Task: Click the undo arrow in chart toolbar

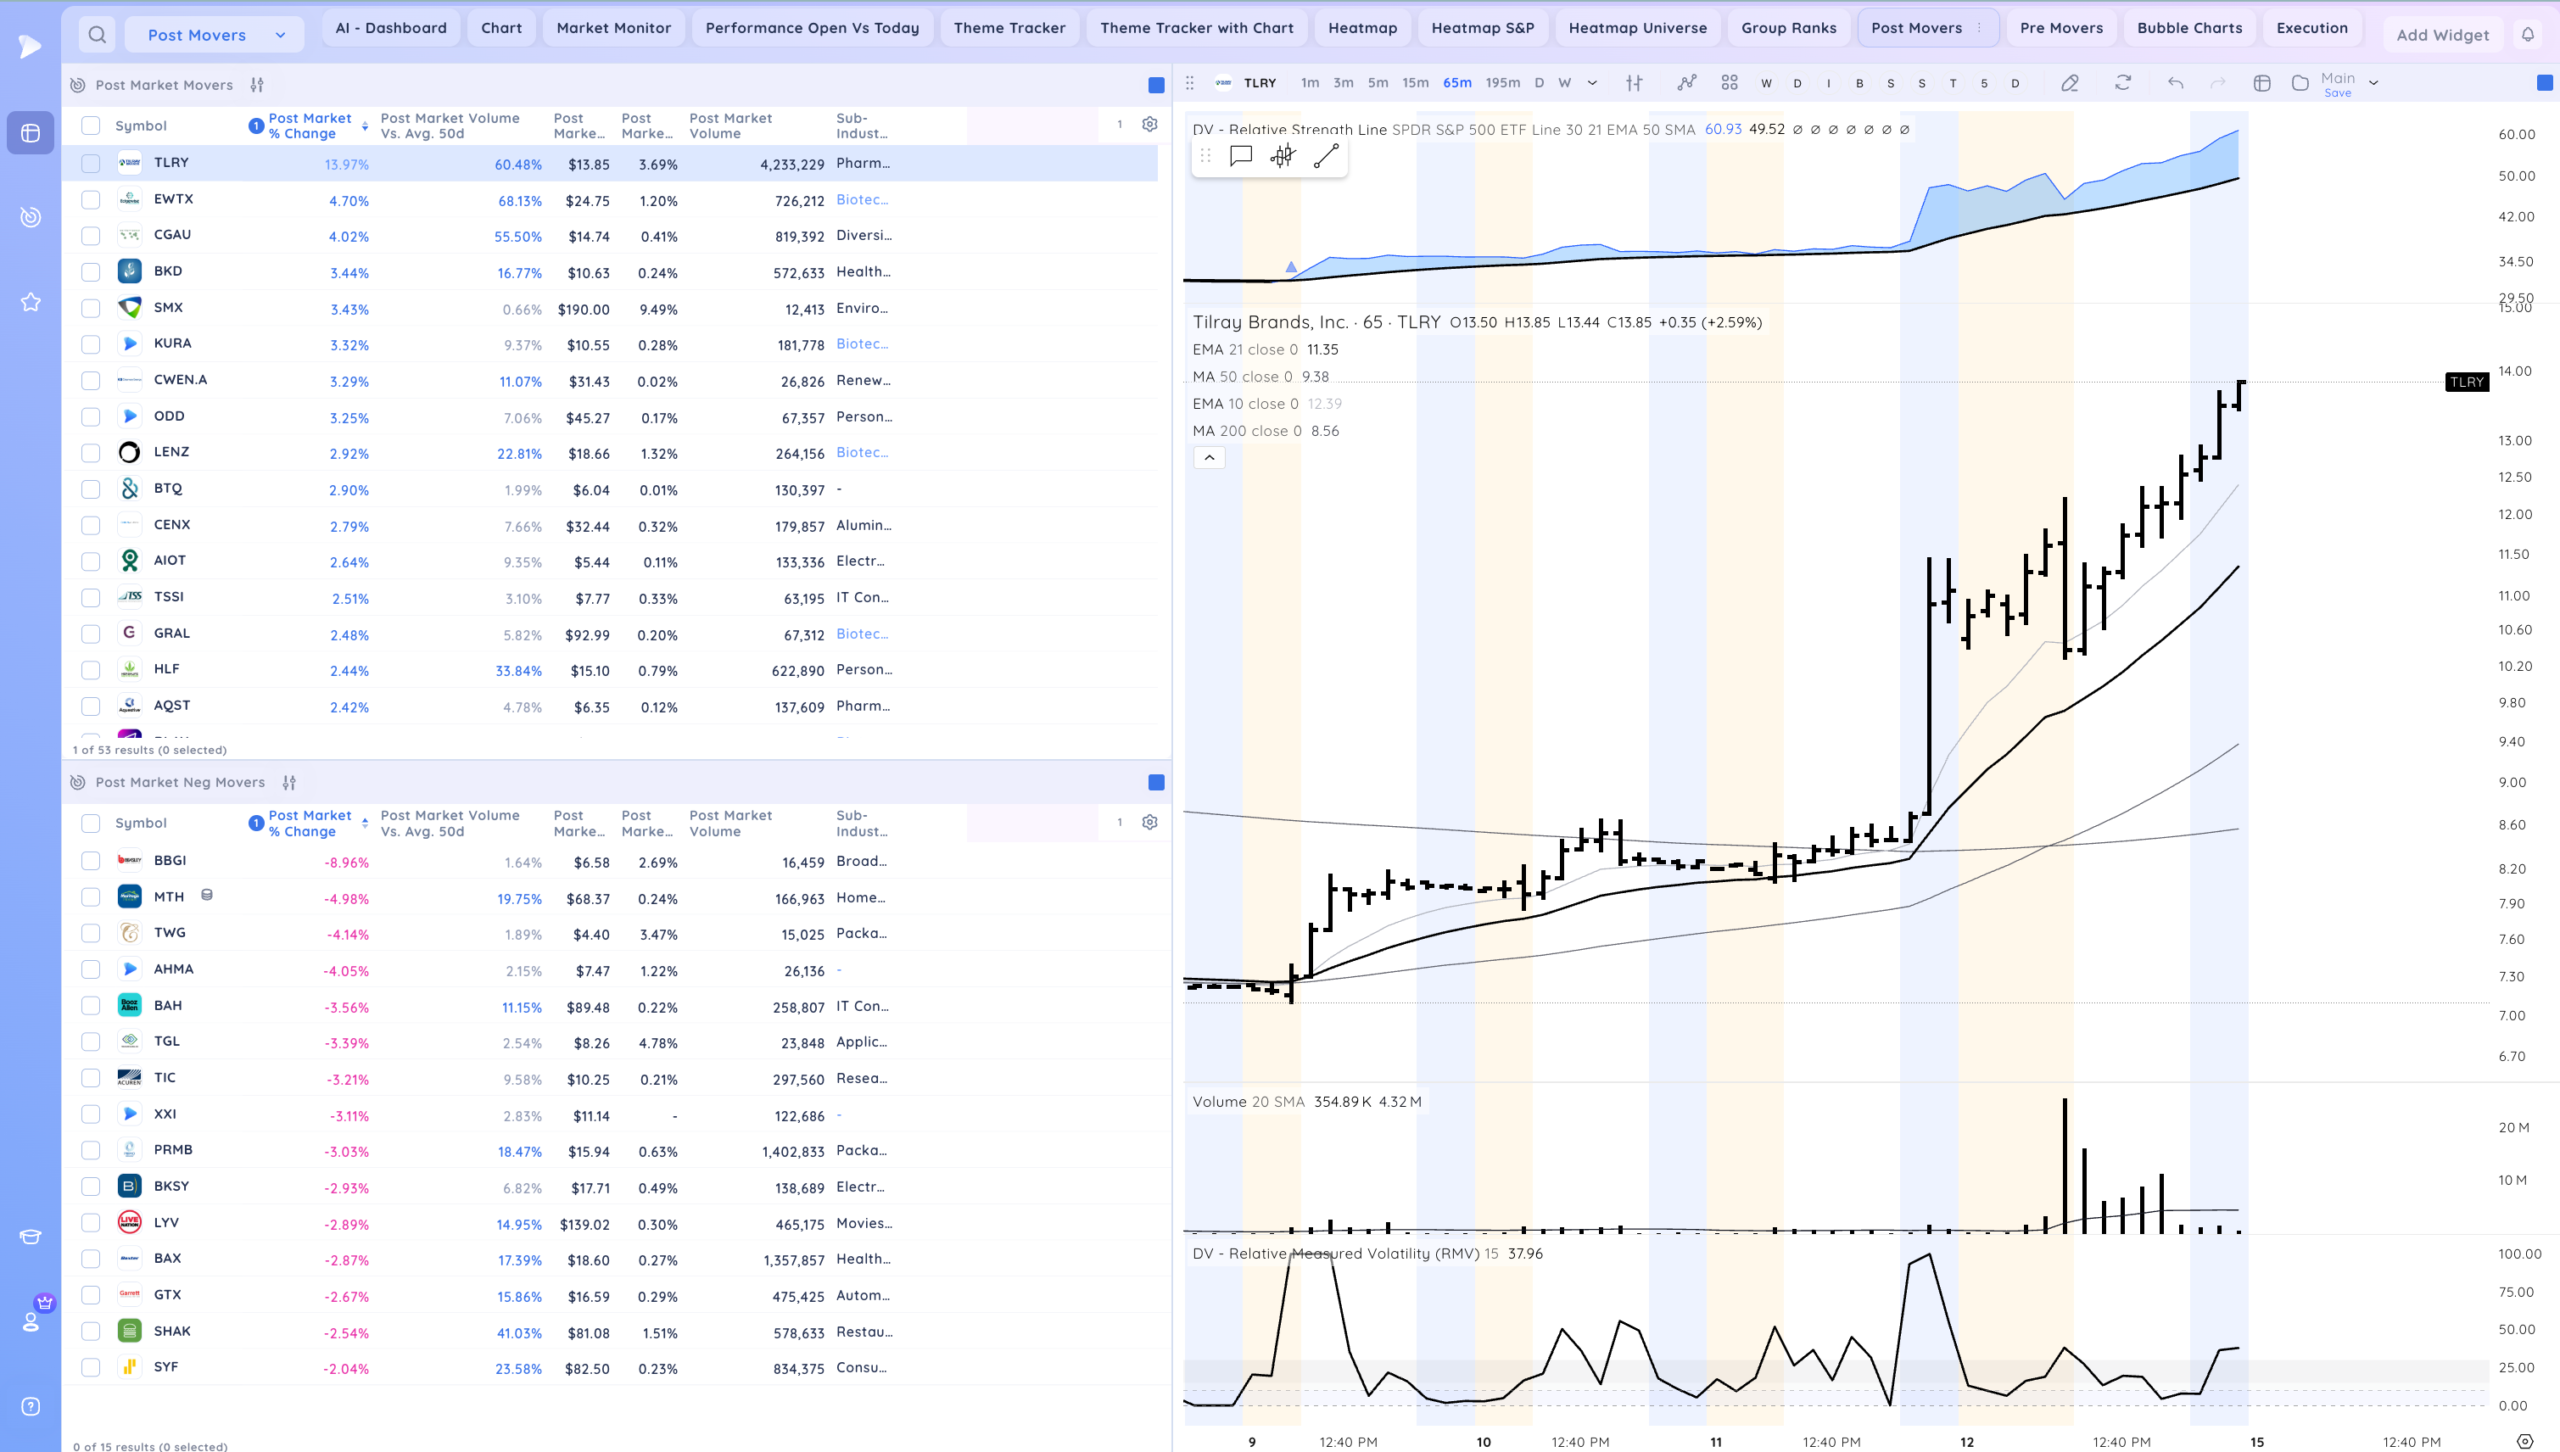Action: click(x=2175, y=83)
